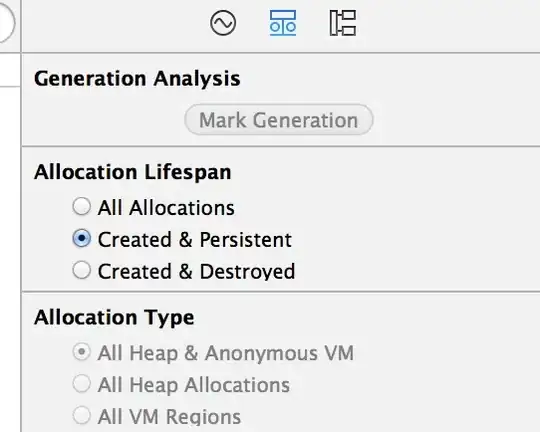Click the Generation Analysis section header
The width and height of the screenshot is (540, 432).
[x=137, y=79]
